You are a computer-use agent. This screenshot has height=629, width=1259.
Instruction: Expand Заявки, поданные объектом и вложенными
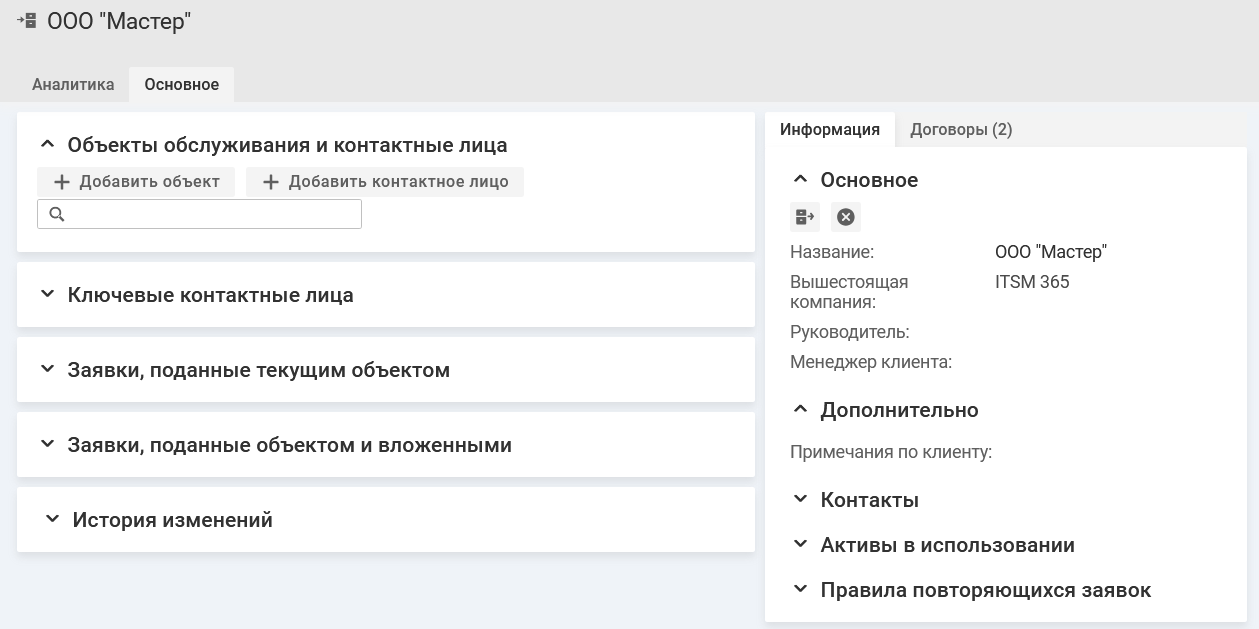point(46,445)
